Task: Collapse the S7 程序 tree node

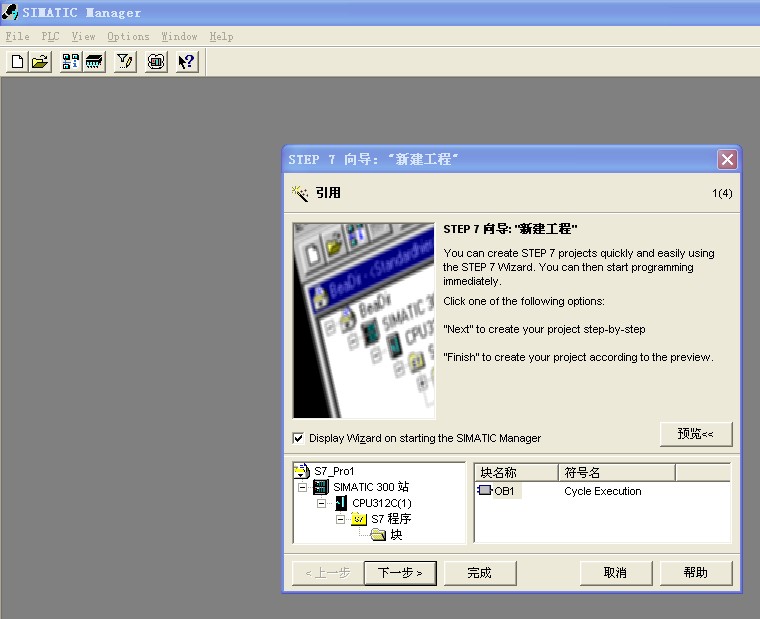Action: click(x=341, y=519)
